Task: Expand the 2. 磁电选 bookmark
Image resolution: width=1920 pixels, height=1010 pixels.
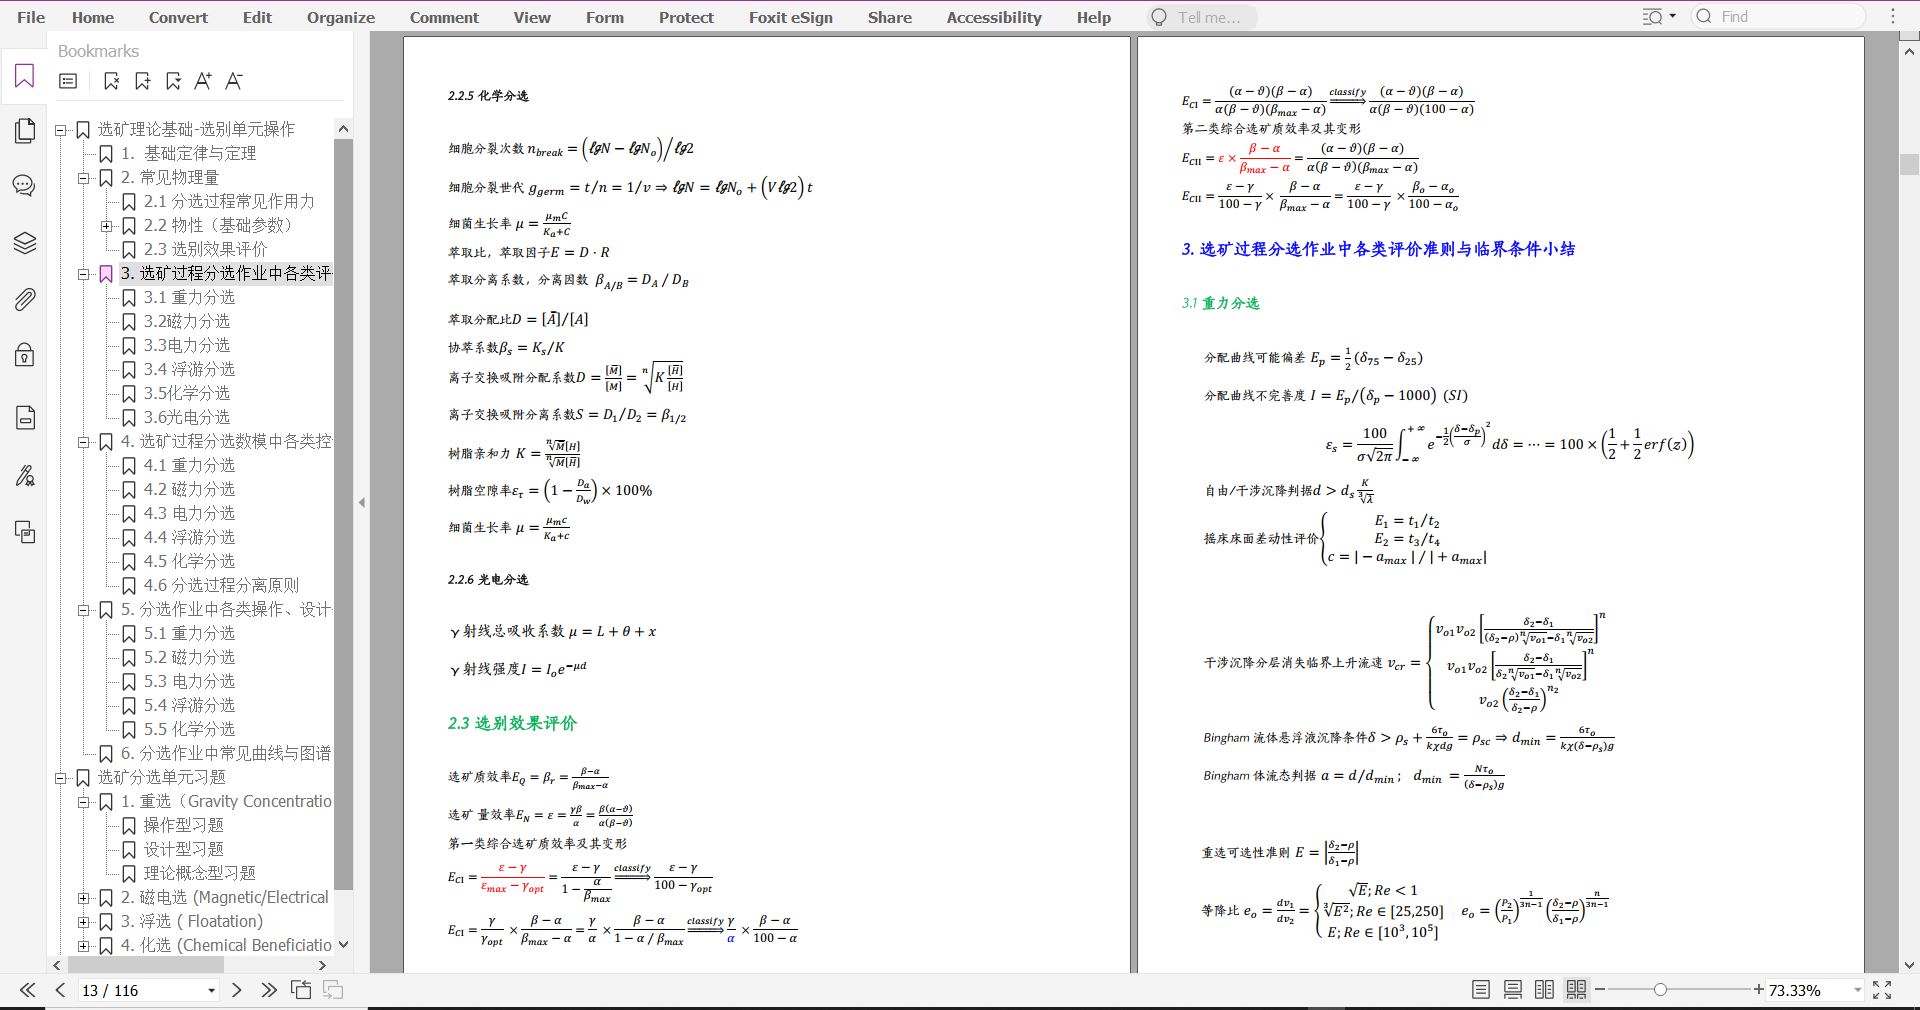Action: pos(84,898)
